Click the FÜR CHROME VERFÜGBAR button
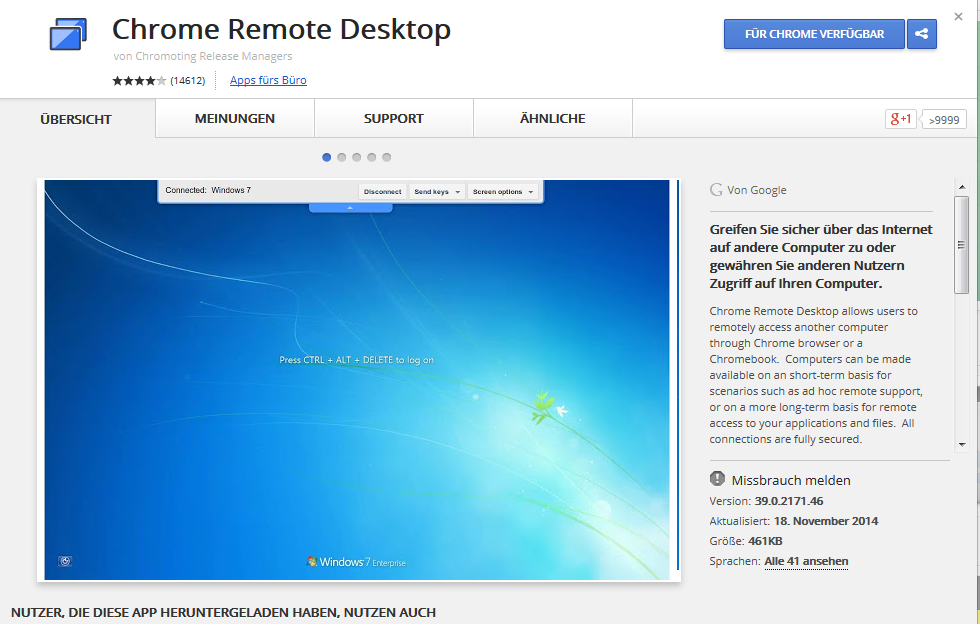Screen dimensions: 980x624 [x=814, y=34]
